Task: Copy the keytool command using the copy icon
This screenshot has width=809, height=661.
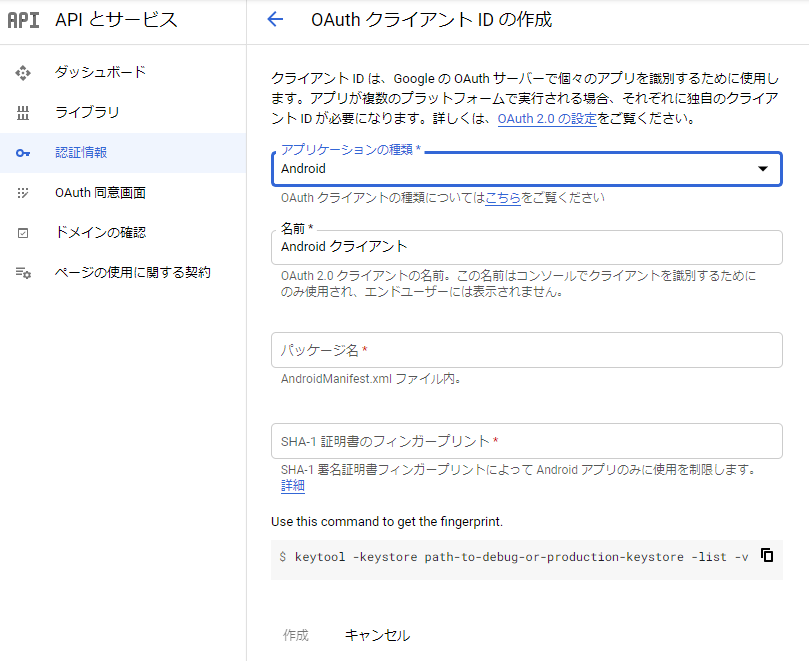Action: coord(766,555)
